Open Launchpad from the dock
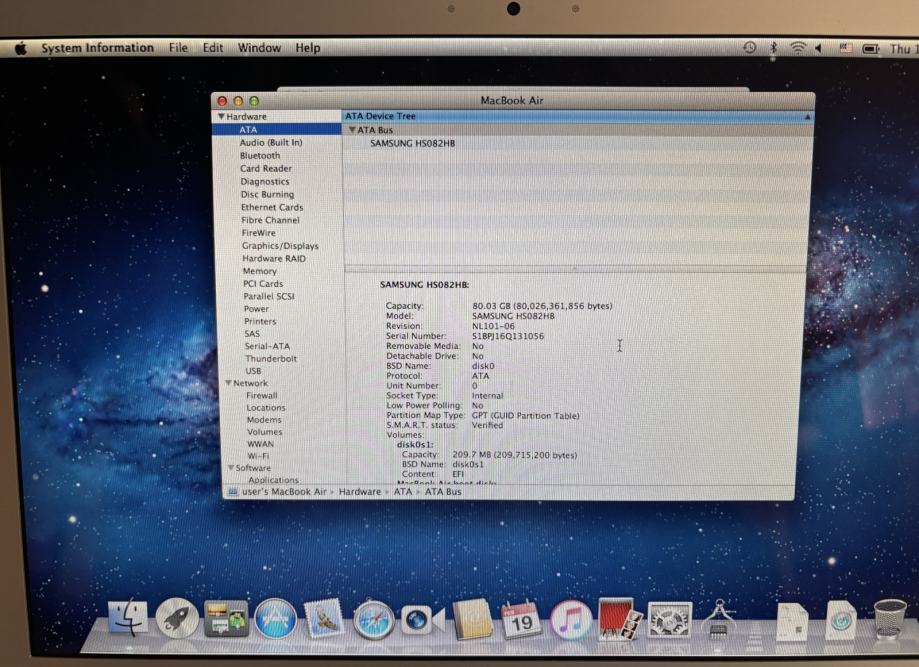The height and width of the screenshot is (667, 919). [177, 619]
